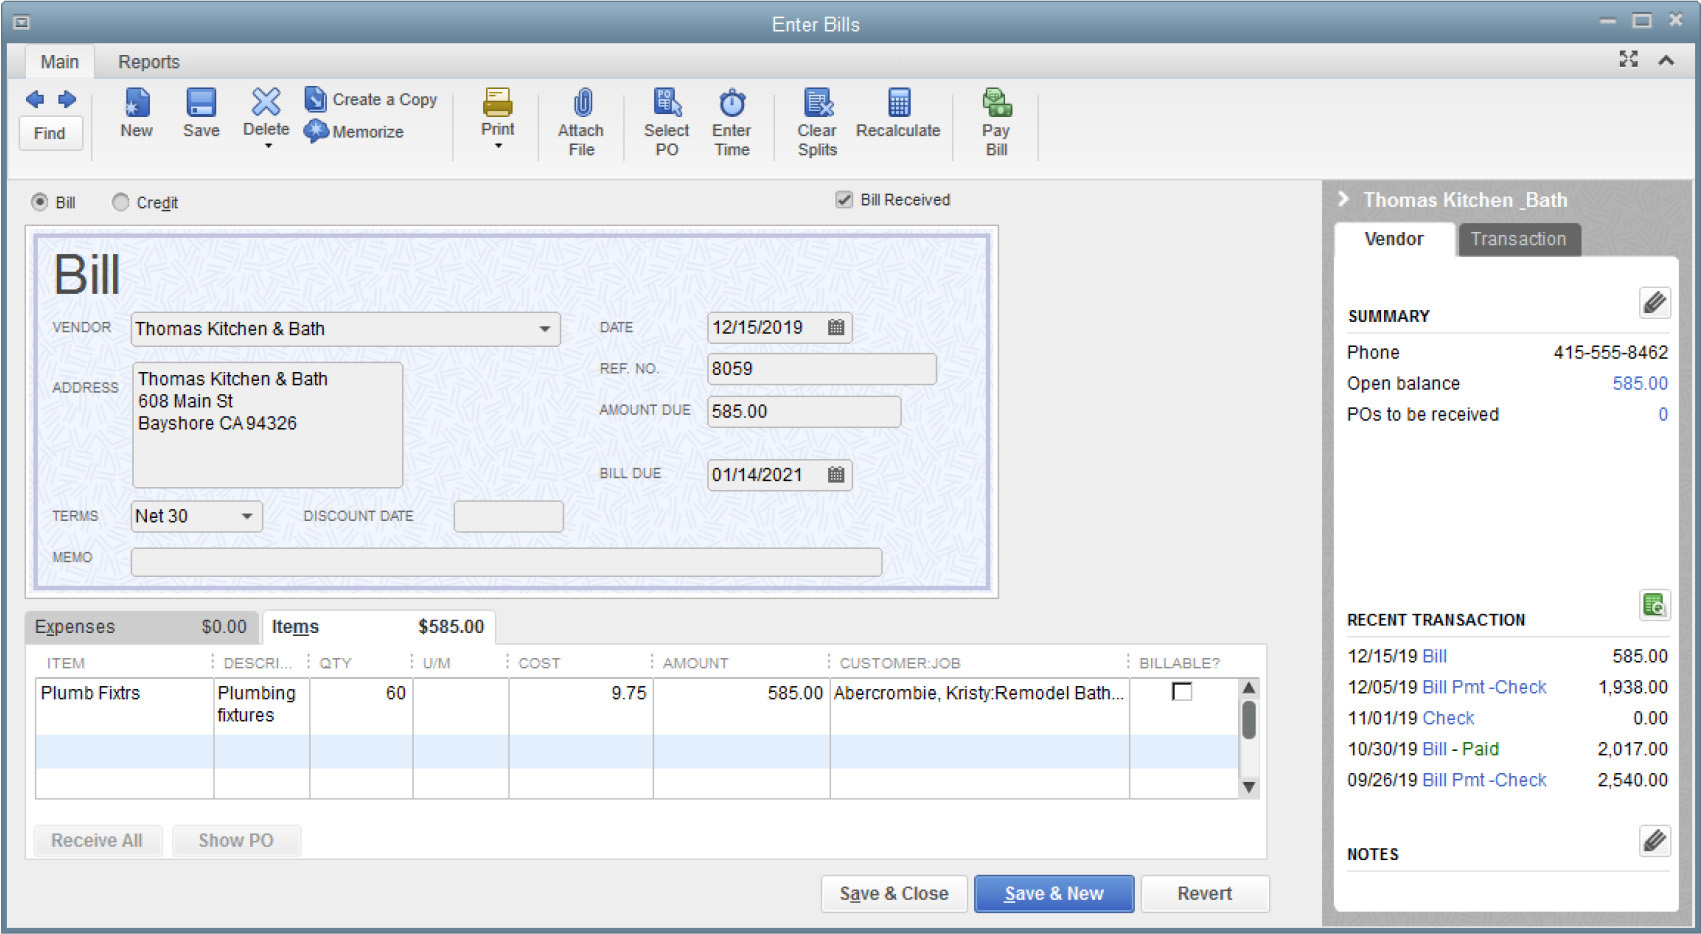
Task: Switch to the Main ribbon tab
Action: [59, 62]
